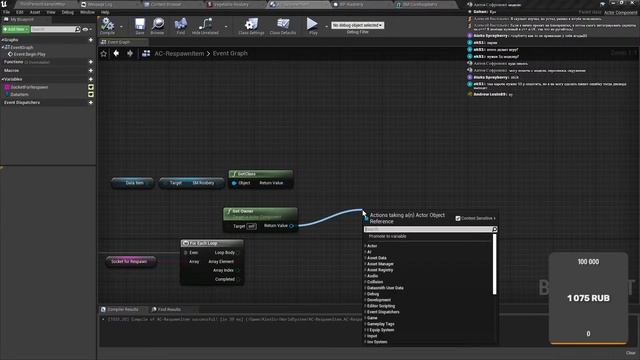Click Loop Body pin on For Each Loop
This screenshot has width=640, height=360.
click(x=238, y=253)
